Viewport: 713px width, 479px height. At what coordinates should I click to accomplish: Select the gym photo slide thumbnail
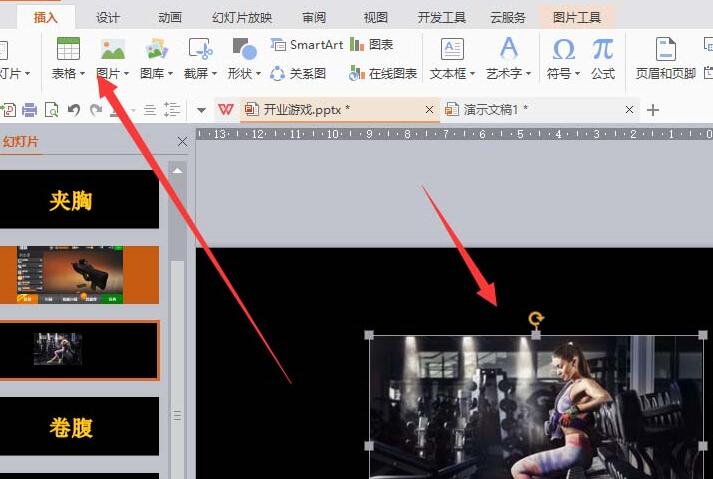pyautogui.click(x=79, y=350)
